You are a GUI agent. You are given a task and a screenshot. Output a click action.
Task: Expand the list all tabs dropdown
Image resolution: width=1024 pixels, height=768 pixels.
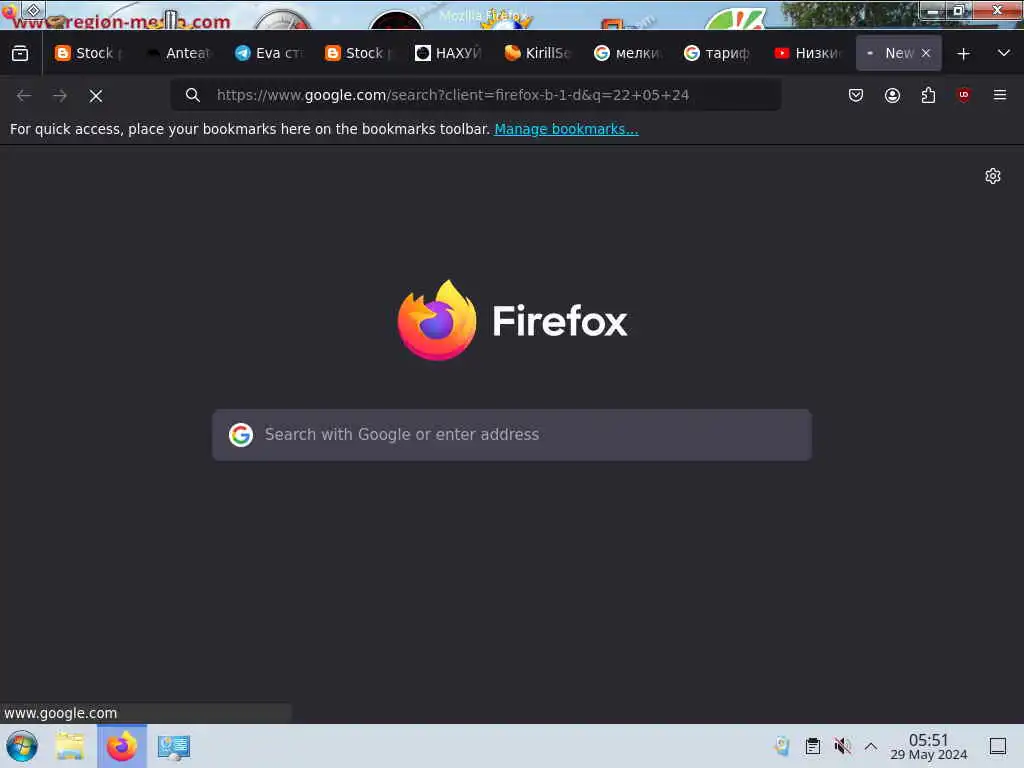click(x=1004, y=53)
